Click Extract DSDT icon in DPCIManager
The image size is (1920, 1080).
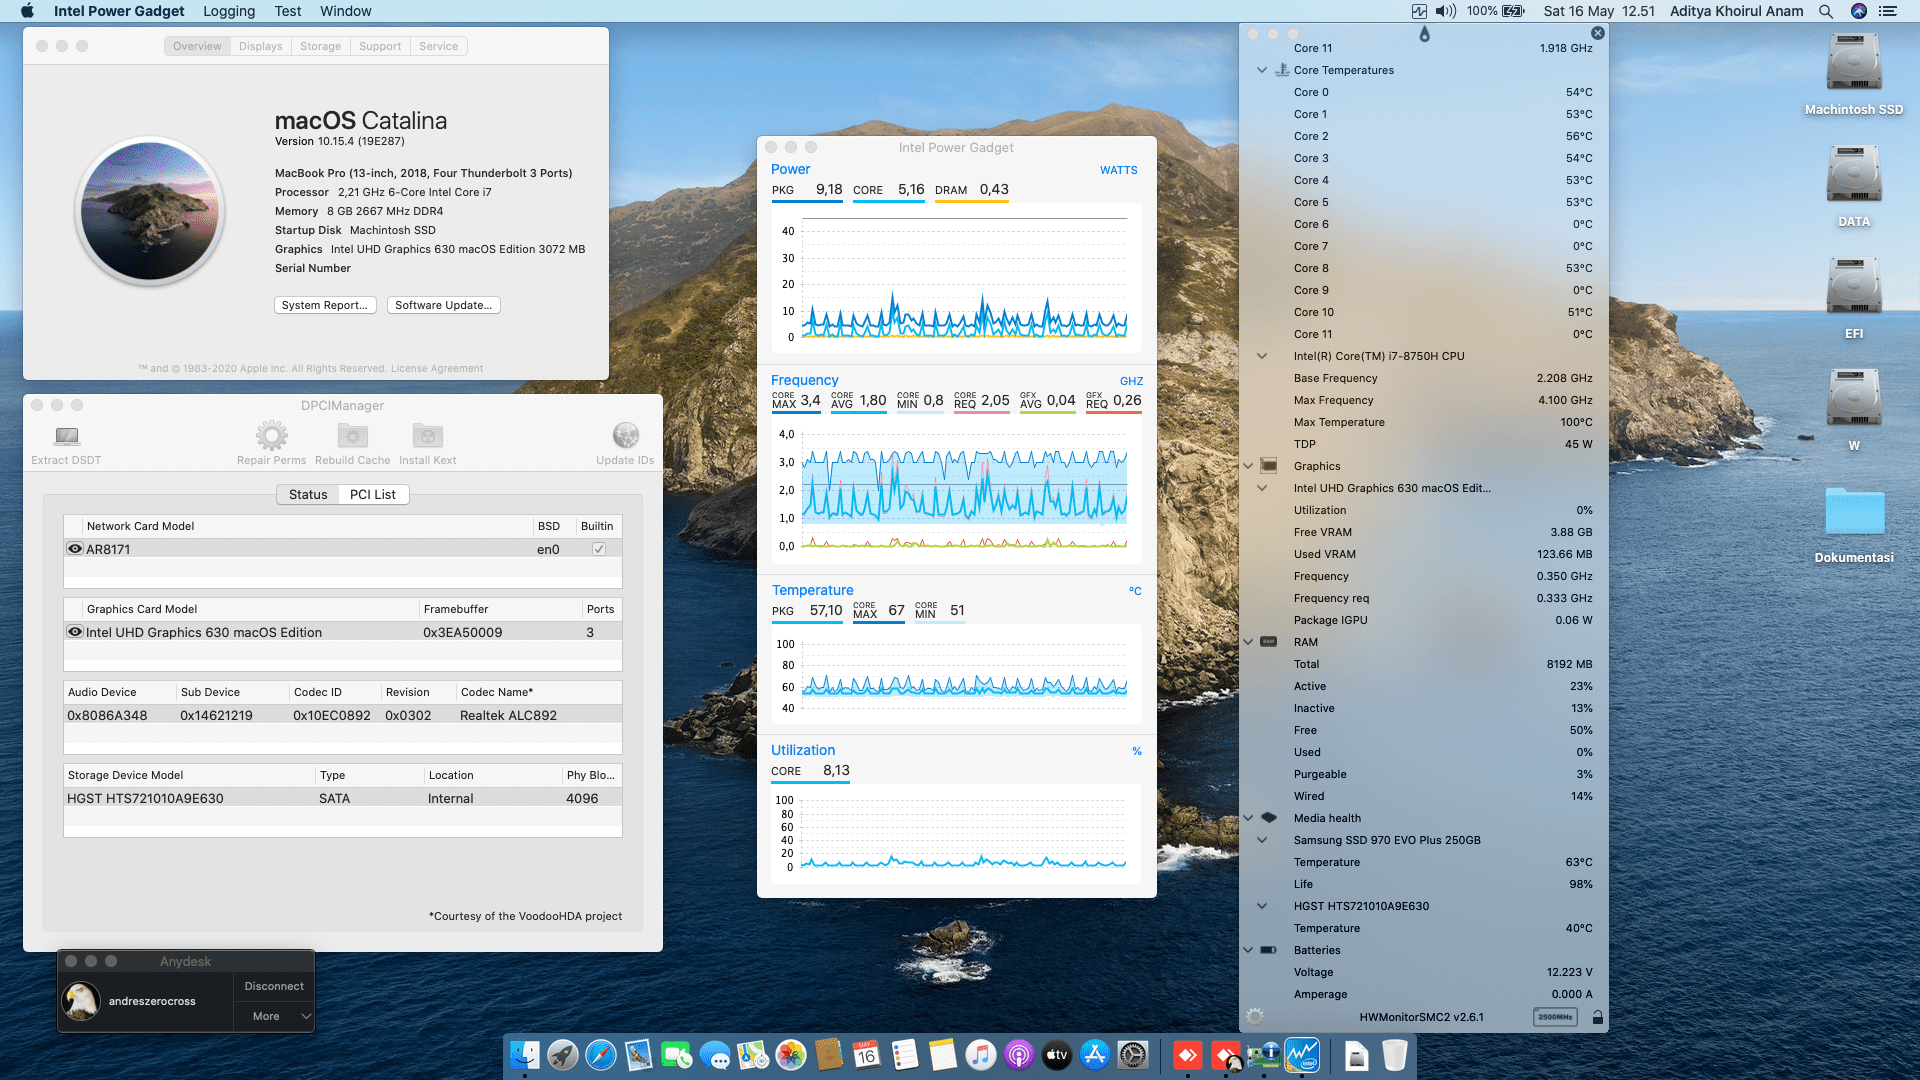coord(66,436)
